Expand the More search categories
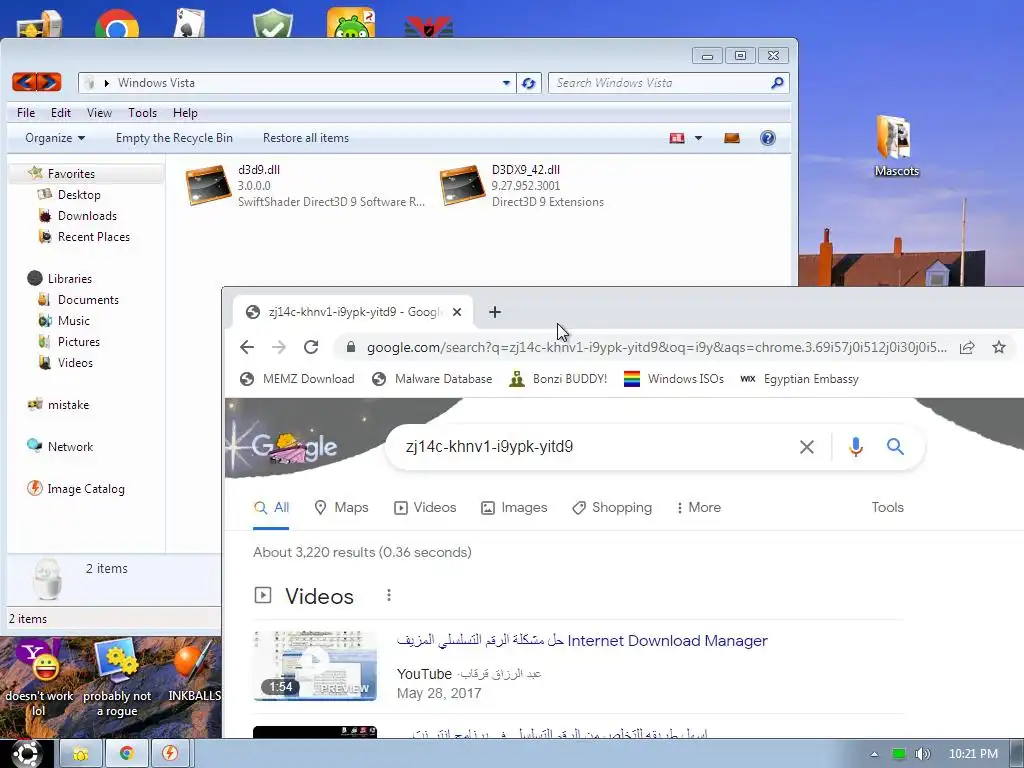 coord(698,507)
